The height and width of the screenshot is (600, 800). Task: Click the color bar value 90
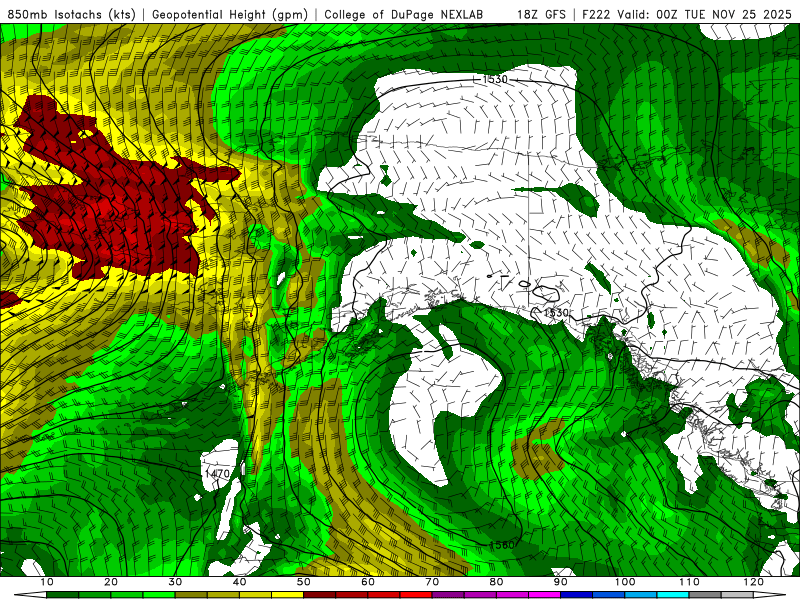click(561, 582)
